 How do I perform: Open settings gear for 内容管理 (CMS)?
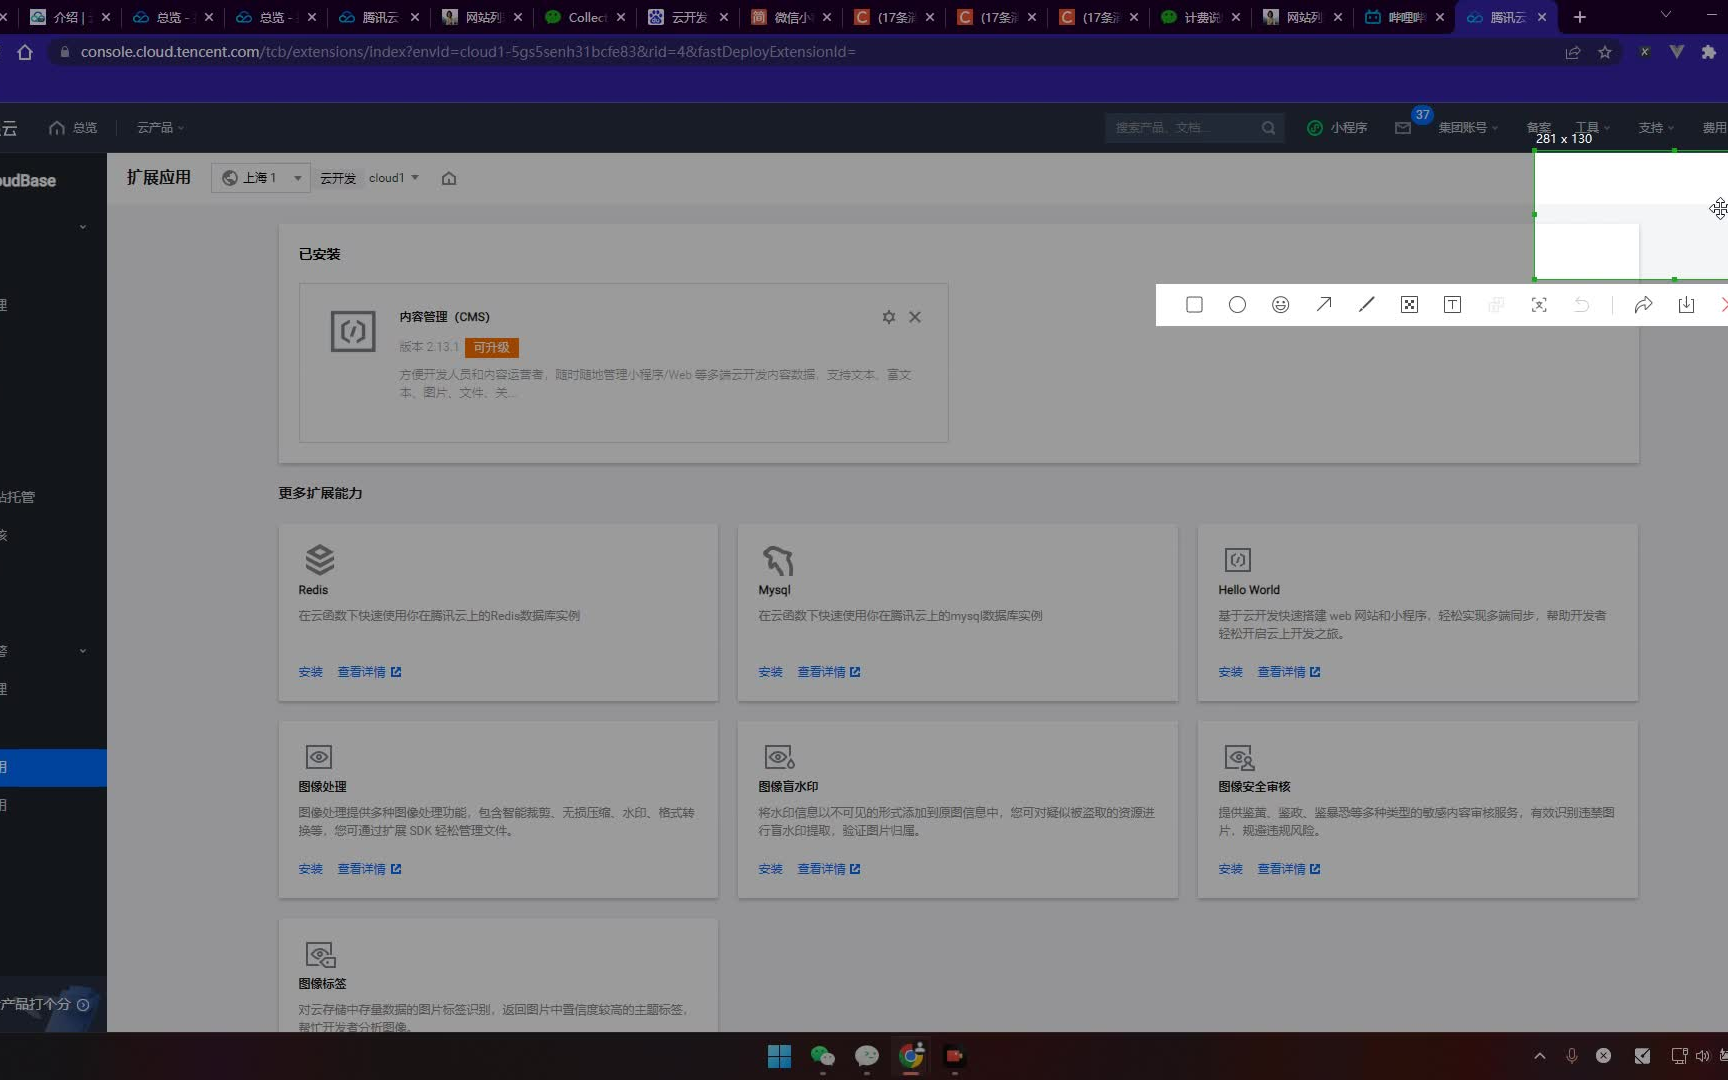coord(889,317)
